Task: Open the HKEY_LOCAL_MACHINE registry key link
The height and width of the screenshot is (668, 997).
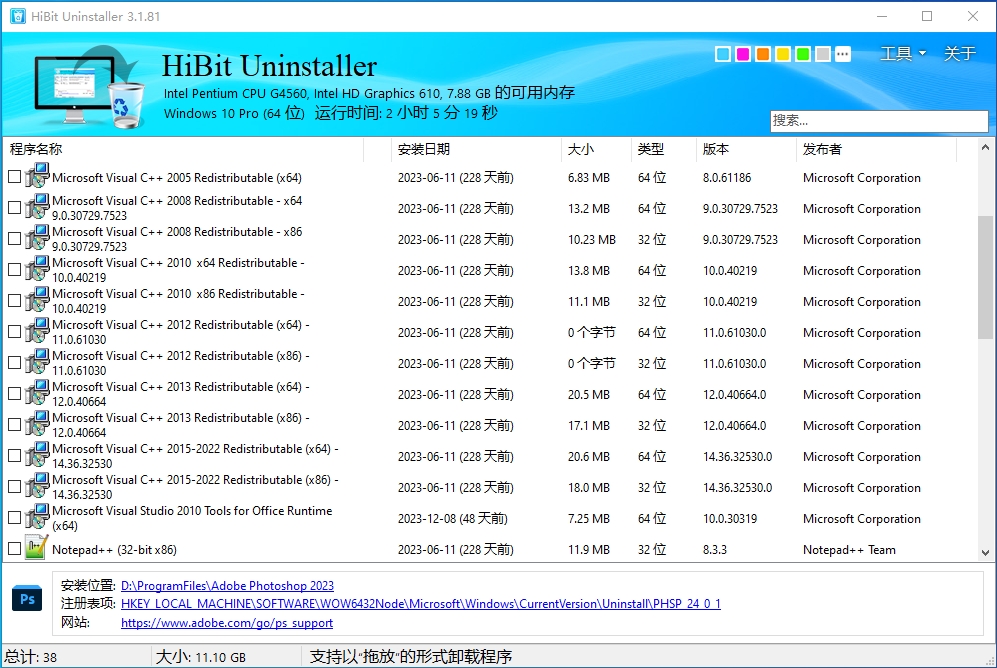Action: click(421, 604)
